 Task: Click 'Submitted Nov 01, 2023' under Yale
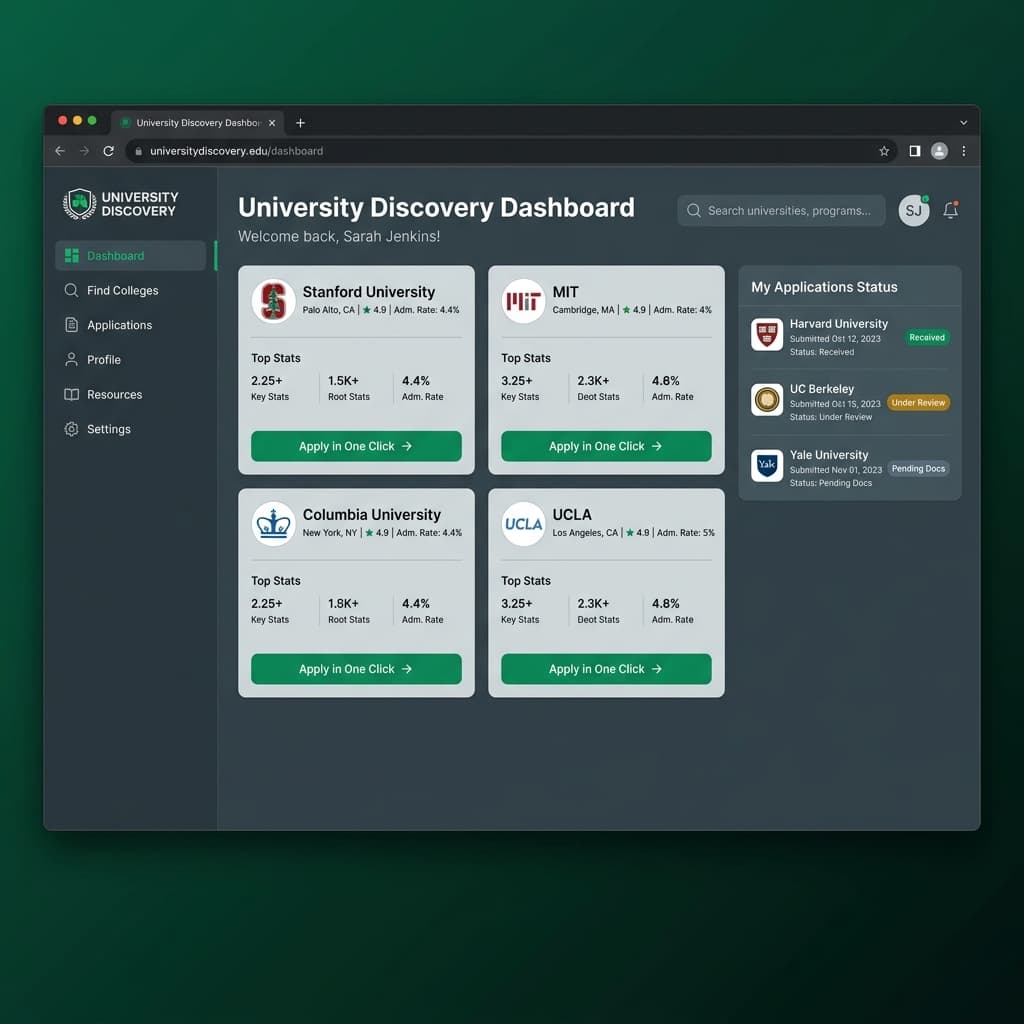click(835, 470)
